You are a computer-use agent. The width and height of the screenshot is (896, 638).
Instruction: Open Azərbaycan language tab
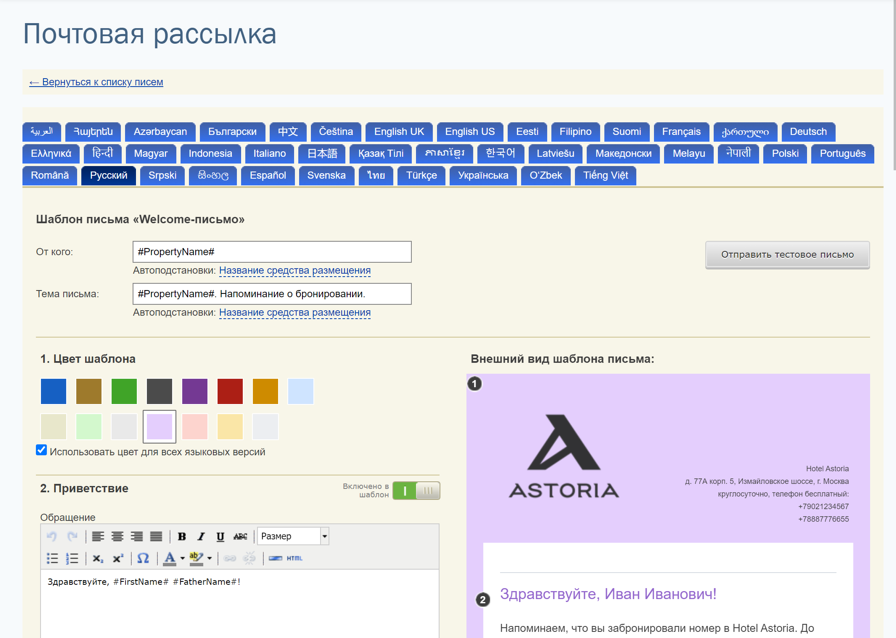click(160, 131)
